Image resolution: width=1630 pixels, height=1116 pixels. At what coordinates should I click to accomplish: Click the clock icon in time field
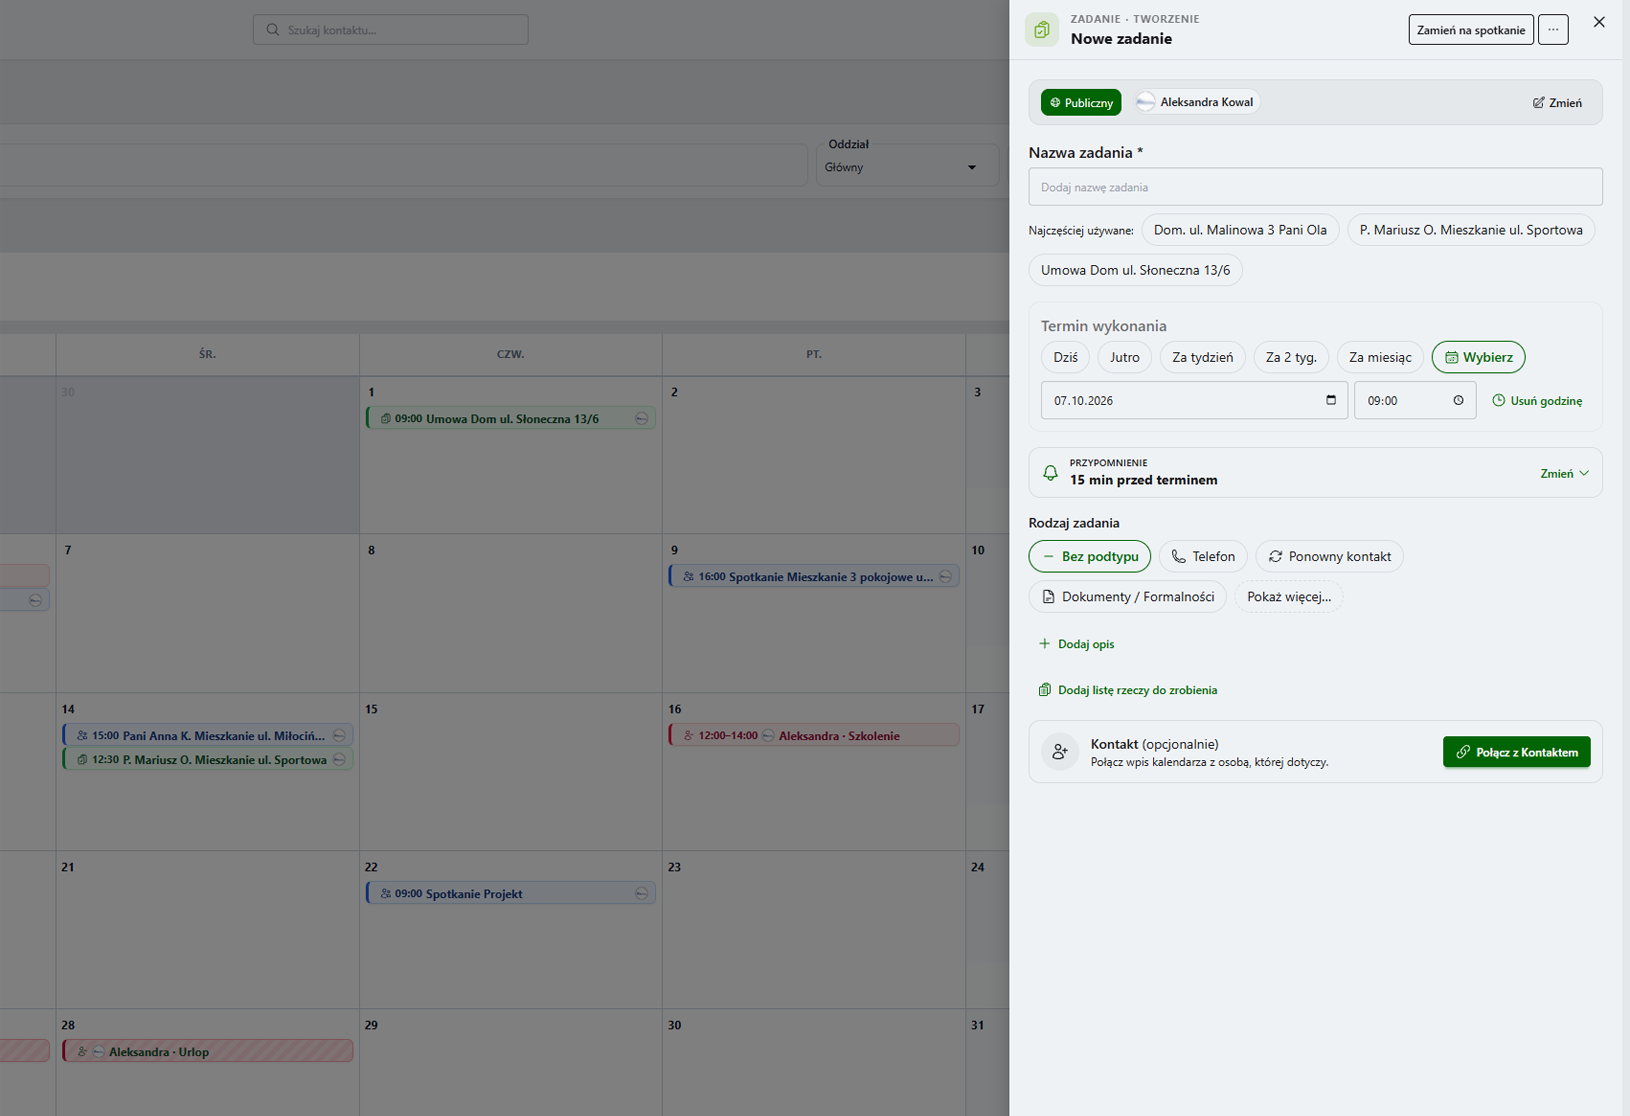(1458, 400)
